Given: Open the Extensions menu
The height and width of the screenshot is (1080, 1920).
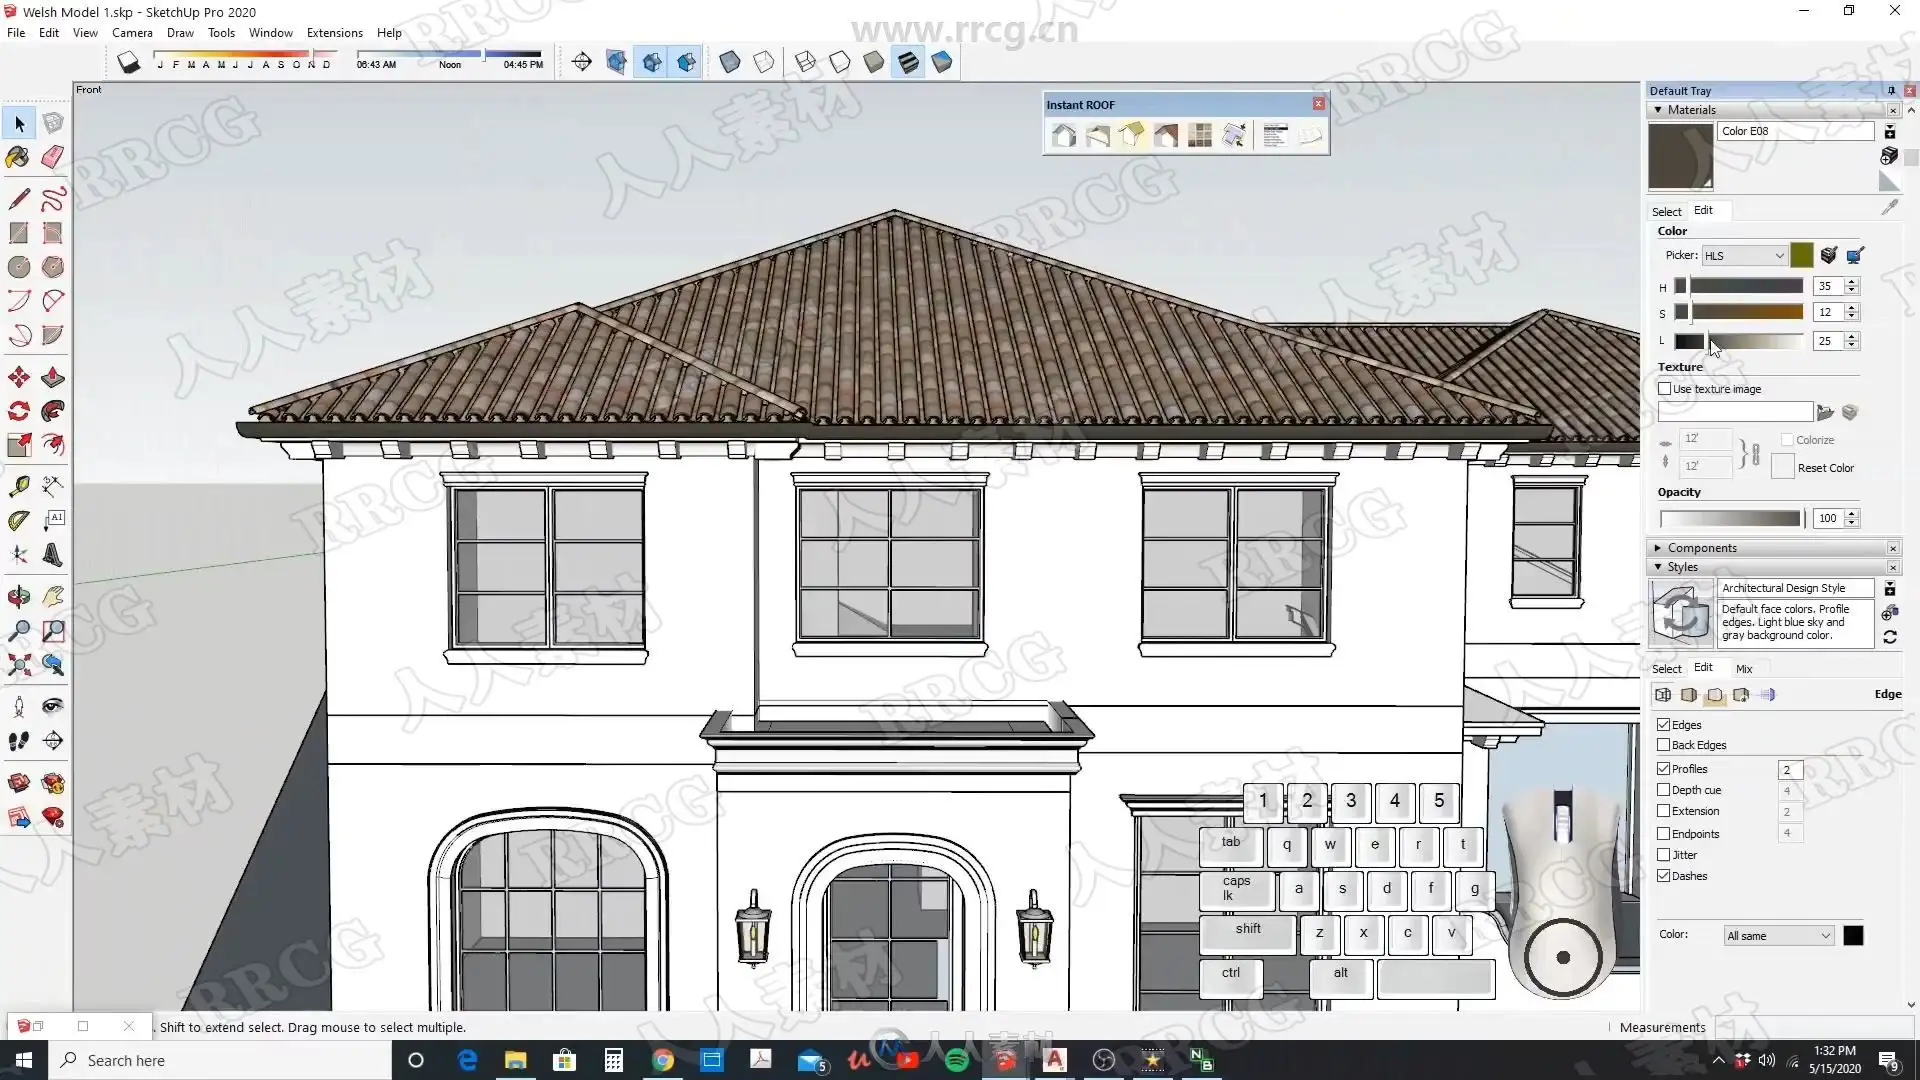Looking at the screenshot, I should pyautogui.click(x=334, y=33).
